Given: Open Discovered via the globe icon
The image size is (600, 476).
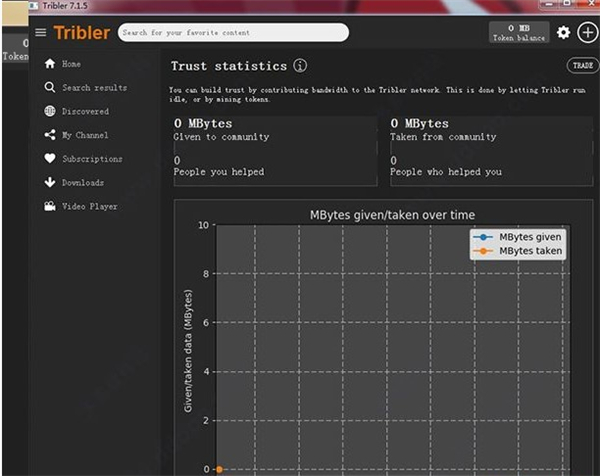Looking at the screenshot, I should 50,111.
